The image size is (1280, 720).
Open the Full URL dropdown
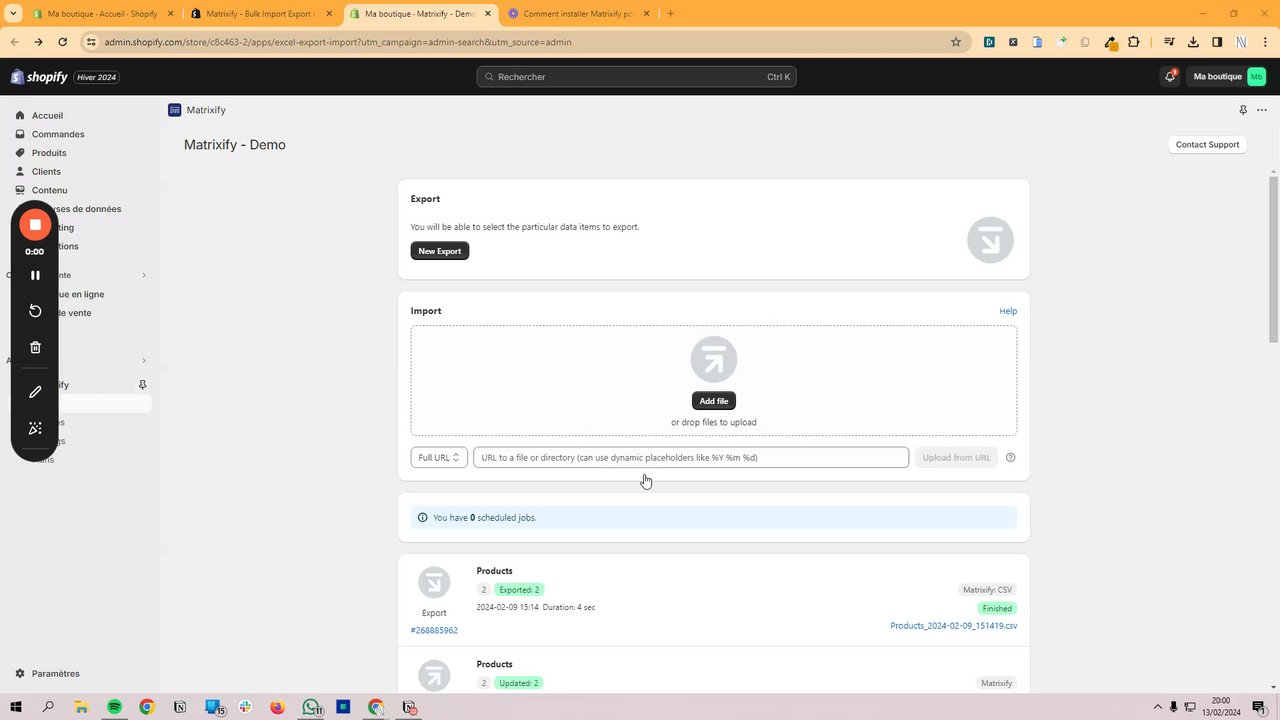point(439,458)
